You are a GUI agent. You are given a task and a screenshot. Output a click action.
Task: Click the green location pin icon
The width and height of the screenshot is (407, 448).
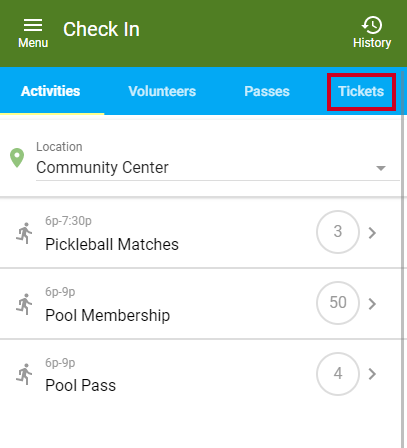pyautogui.click(x=17, y=157)
